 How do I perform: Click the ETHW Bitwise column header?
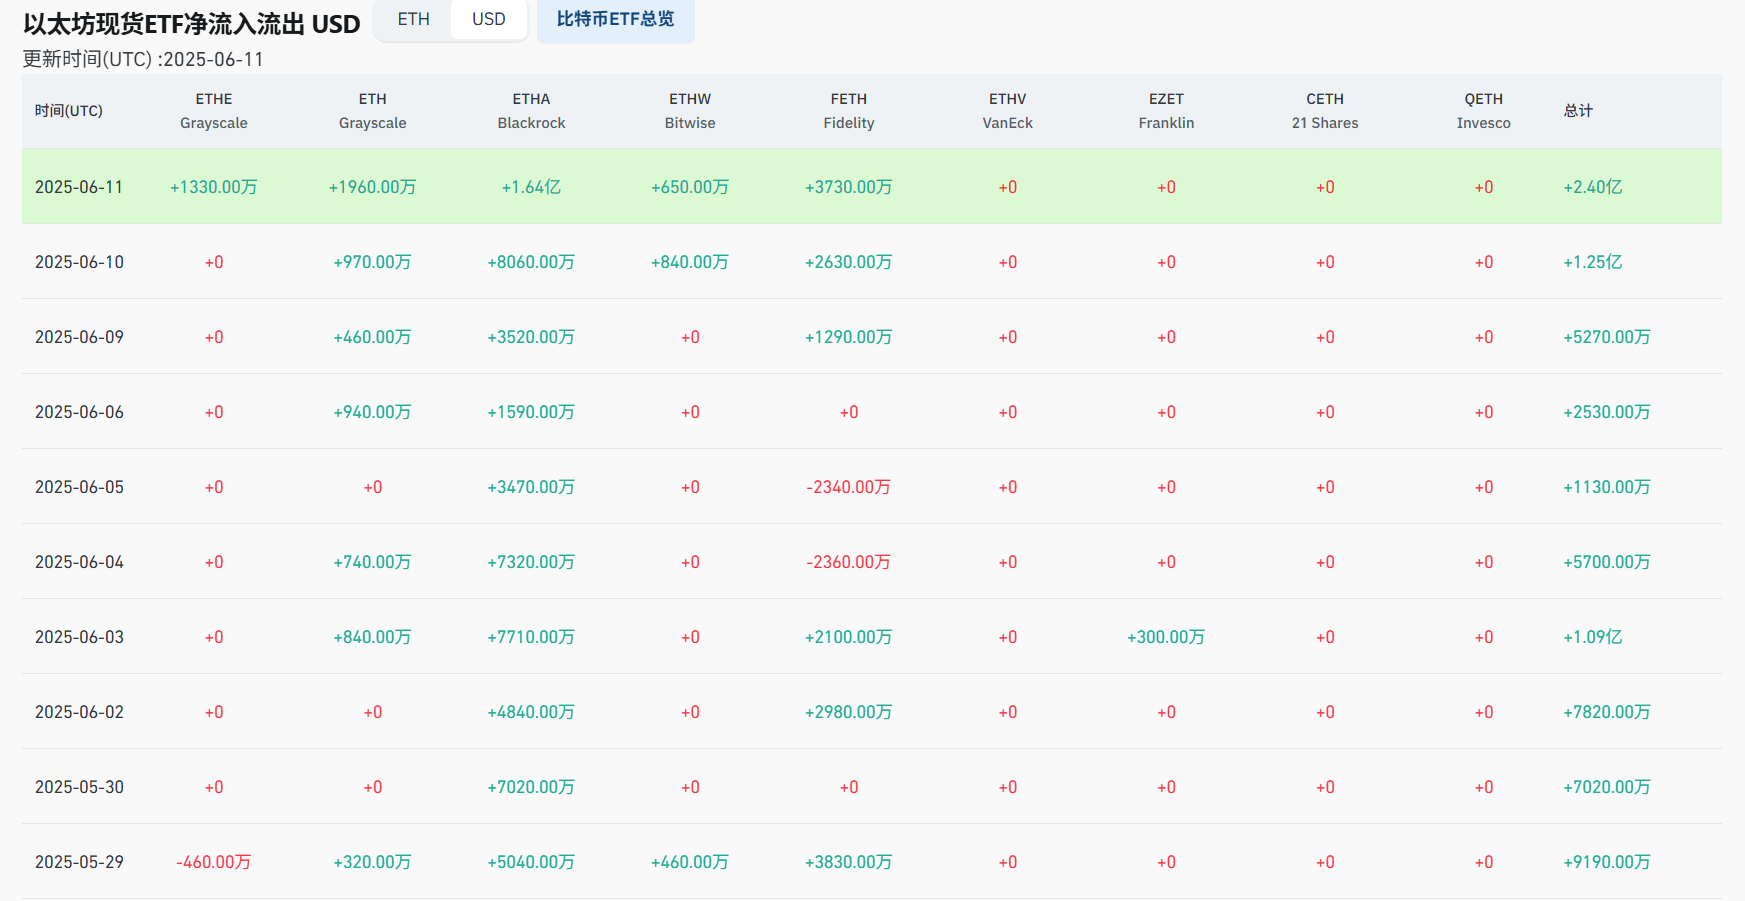tap(690, 111)
